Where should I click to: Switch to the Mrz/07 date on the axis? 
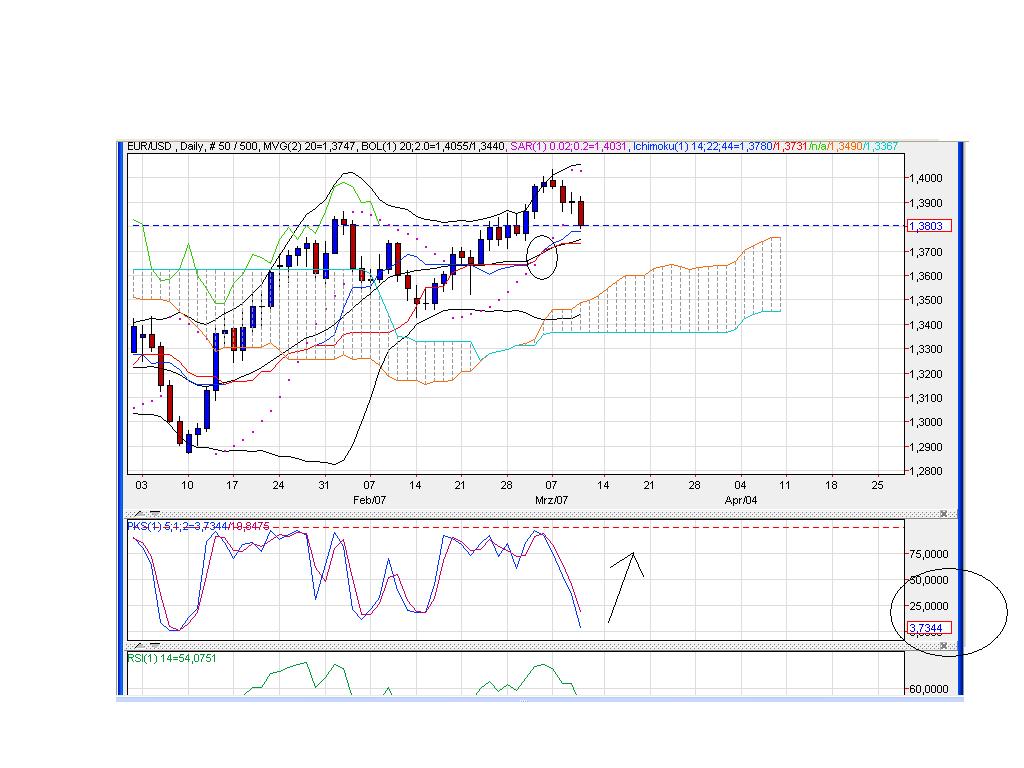click(x=550, y=497)
